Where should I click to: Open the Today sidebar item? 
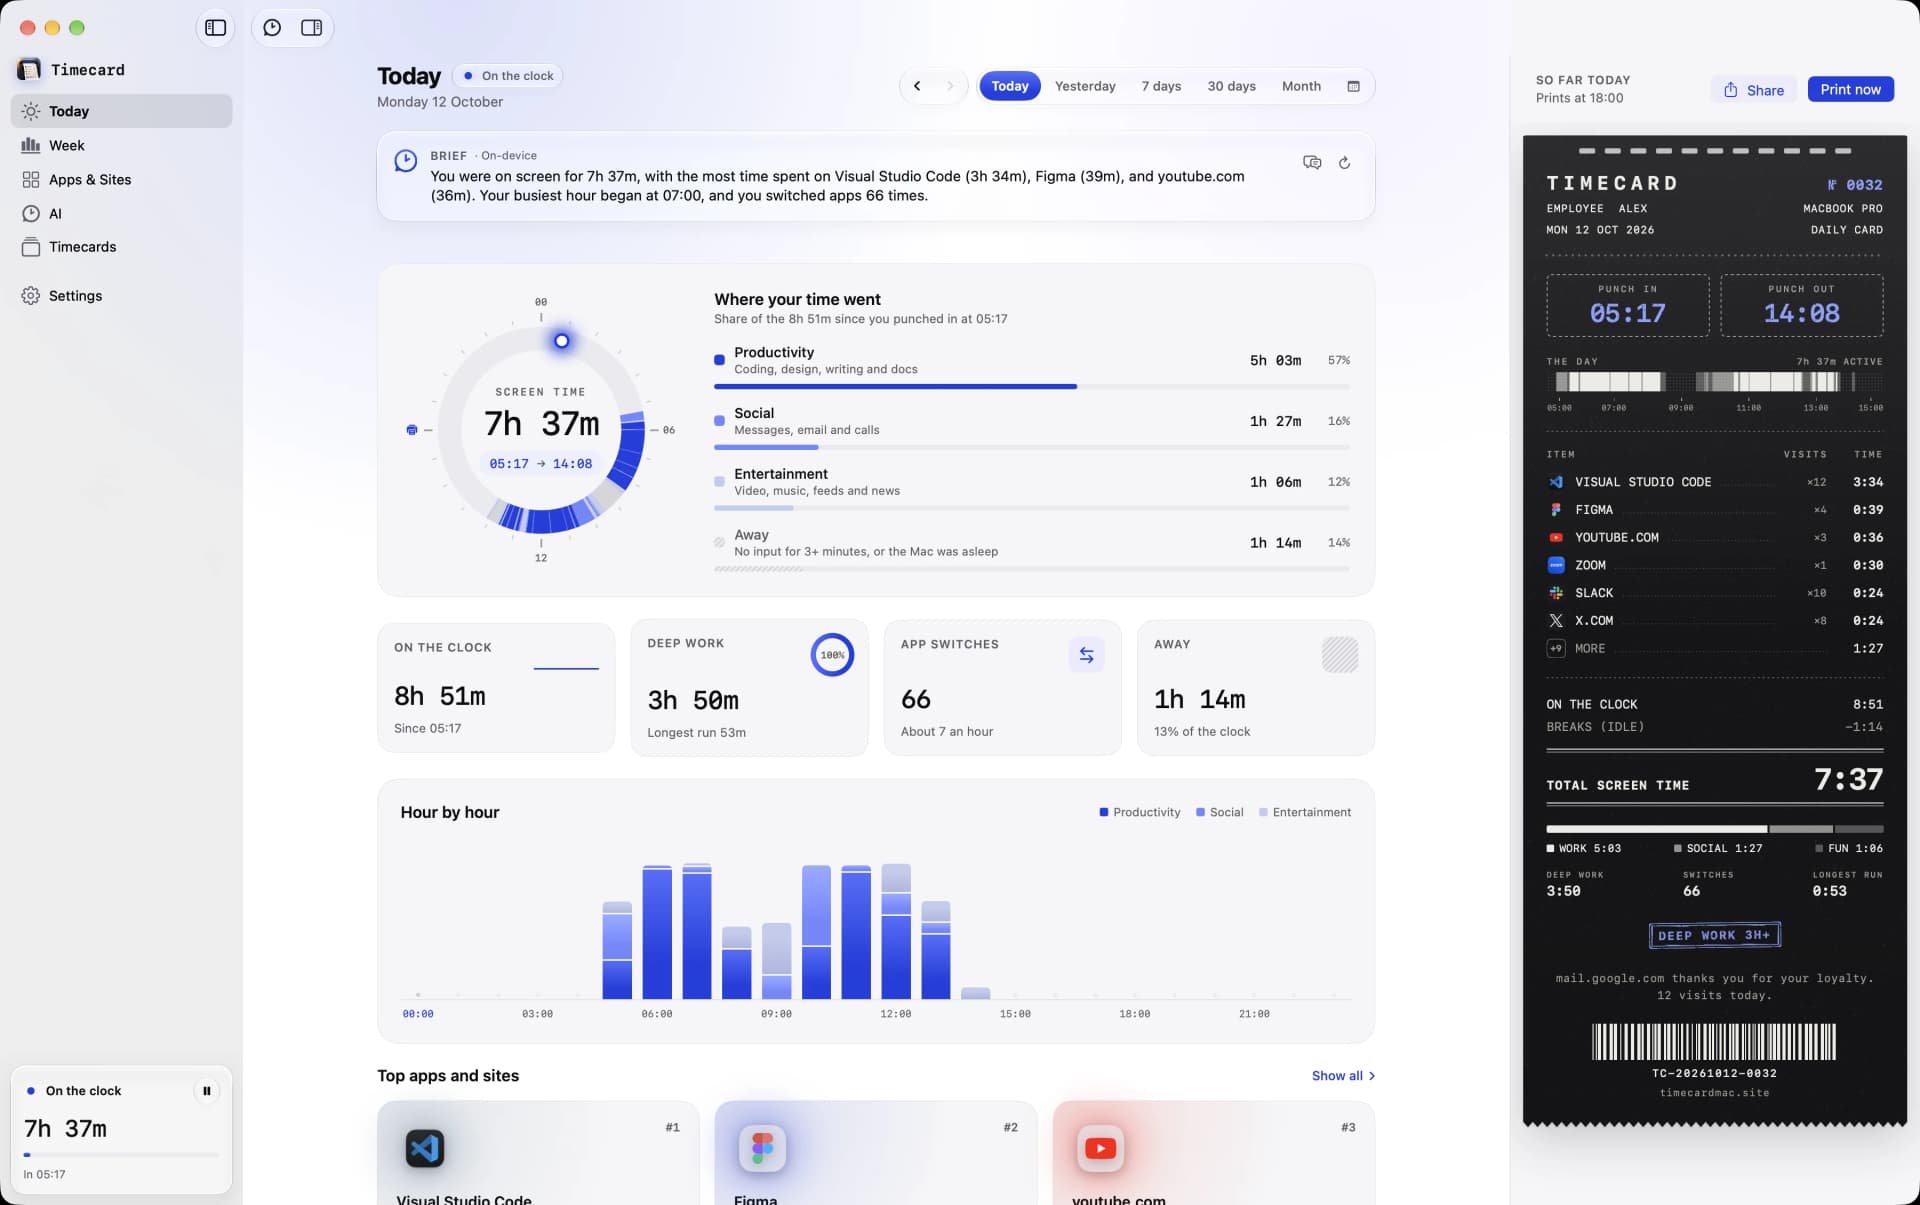pos(121,111)
